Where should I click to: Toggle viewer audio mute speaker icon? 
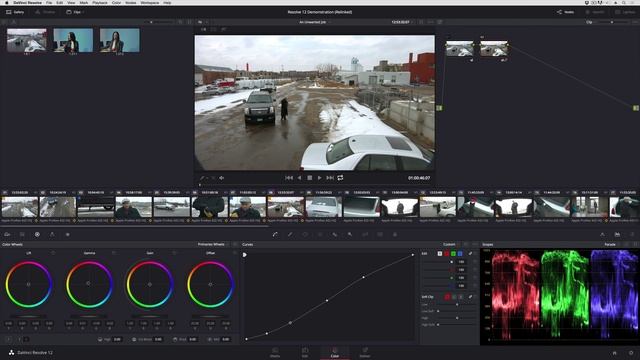click(x=222, y=178)
